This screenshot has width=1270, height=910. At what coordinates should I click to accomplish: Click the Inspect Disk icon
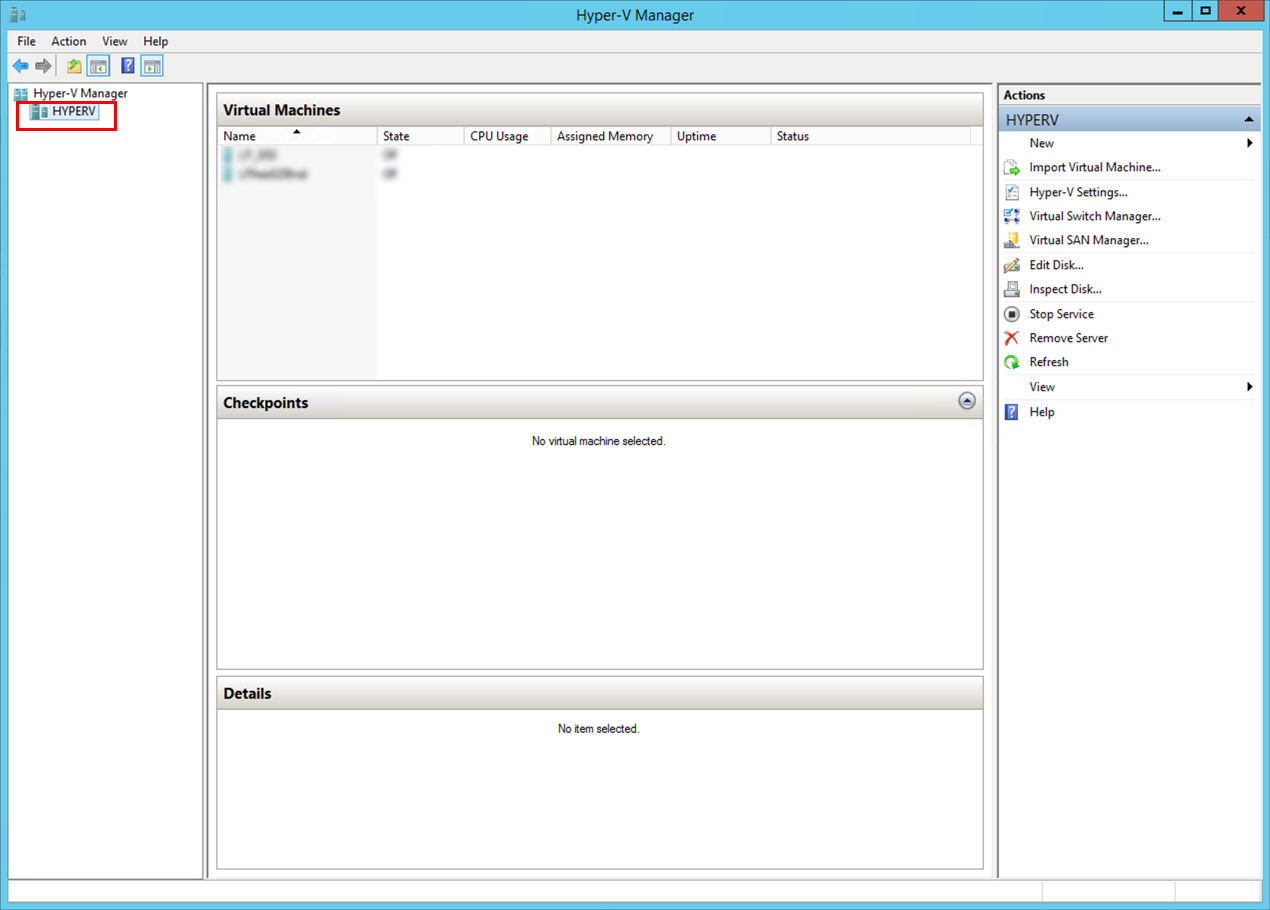[1011, 288]
